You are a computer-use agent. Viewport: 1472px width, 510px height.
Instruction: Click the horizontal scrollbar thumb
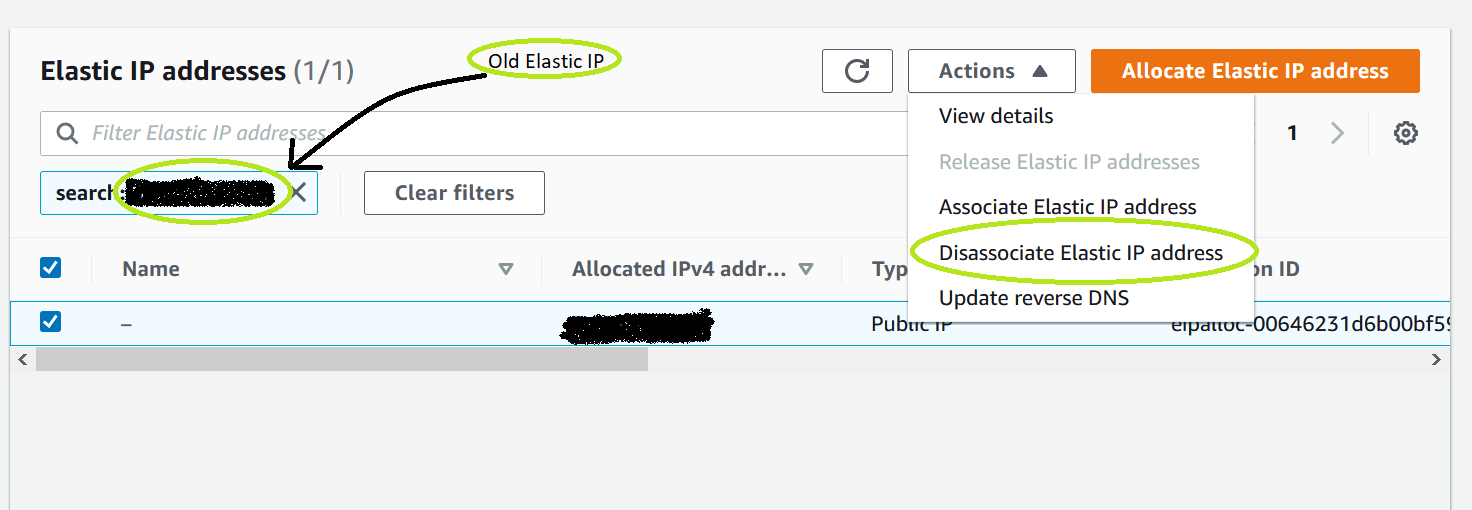pyautogui.click(x=342, y=359)
